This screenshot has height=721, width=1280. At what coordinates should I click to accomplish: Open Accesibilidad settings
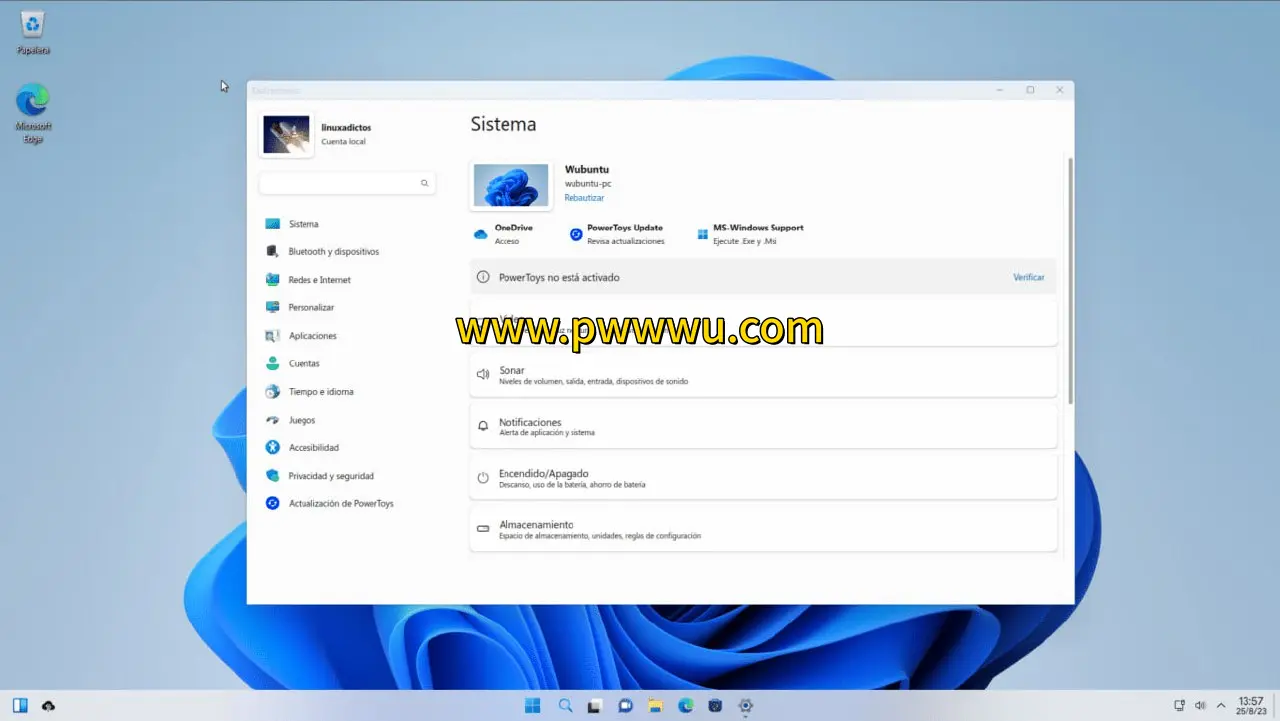313,448
